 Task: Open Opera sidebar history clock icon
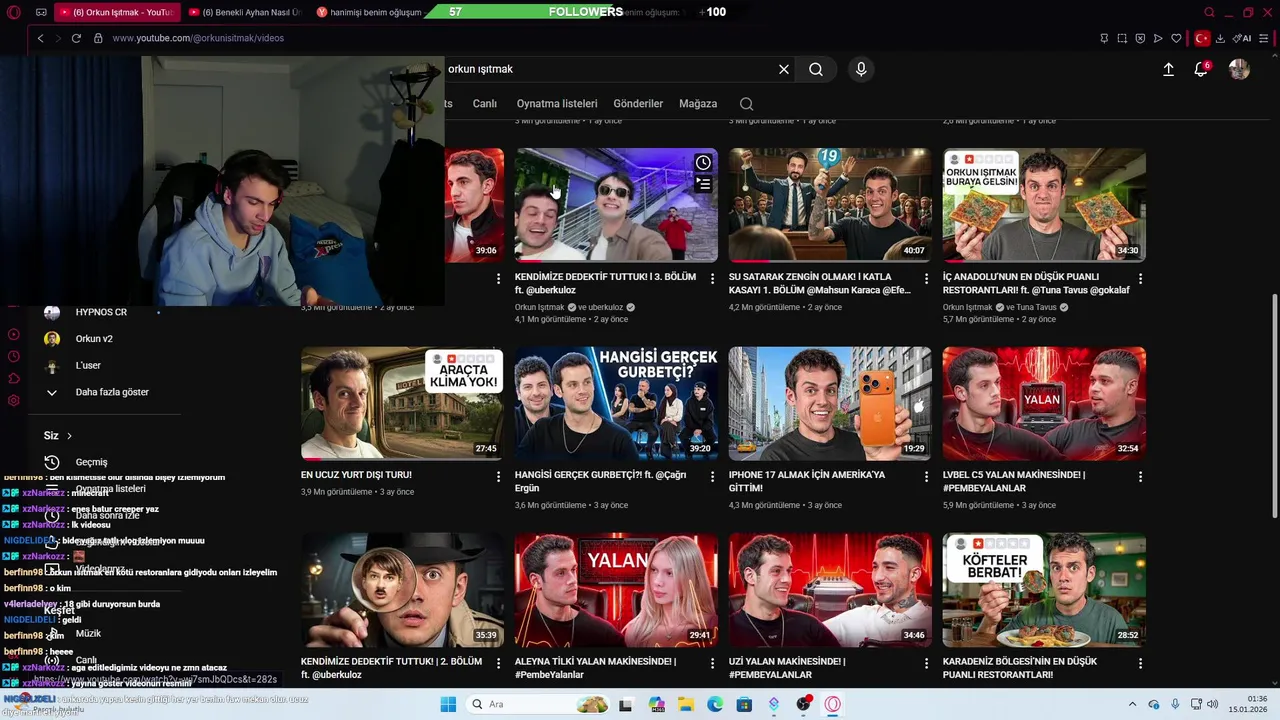coord(14,357)
